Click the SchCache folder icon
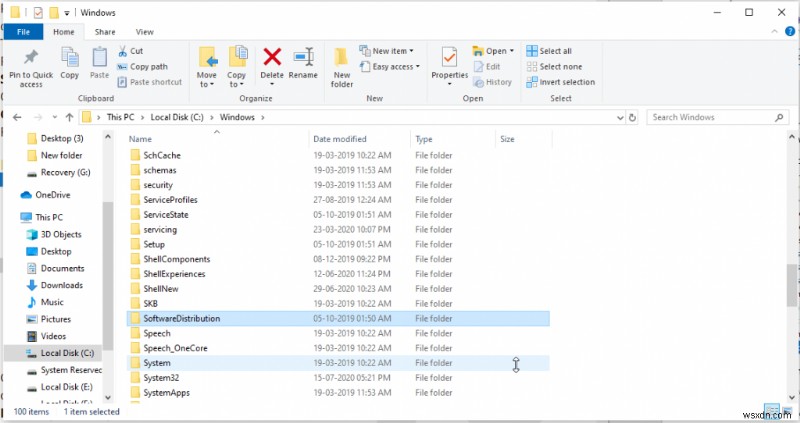Viewport: 800px width, 423px height. (135, 155)
